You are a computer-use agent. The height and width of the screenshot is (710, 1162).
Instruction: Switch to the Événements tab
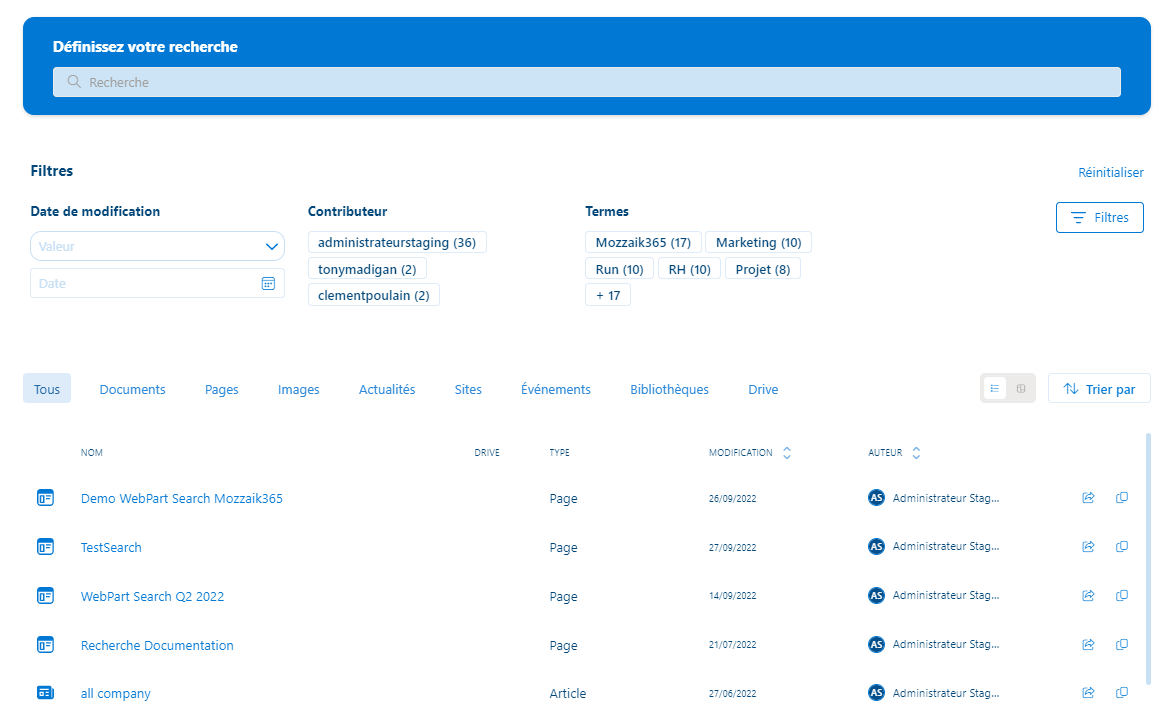[x=556, y=389]
